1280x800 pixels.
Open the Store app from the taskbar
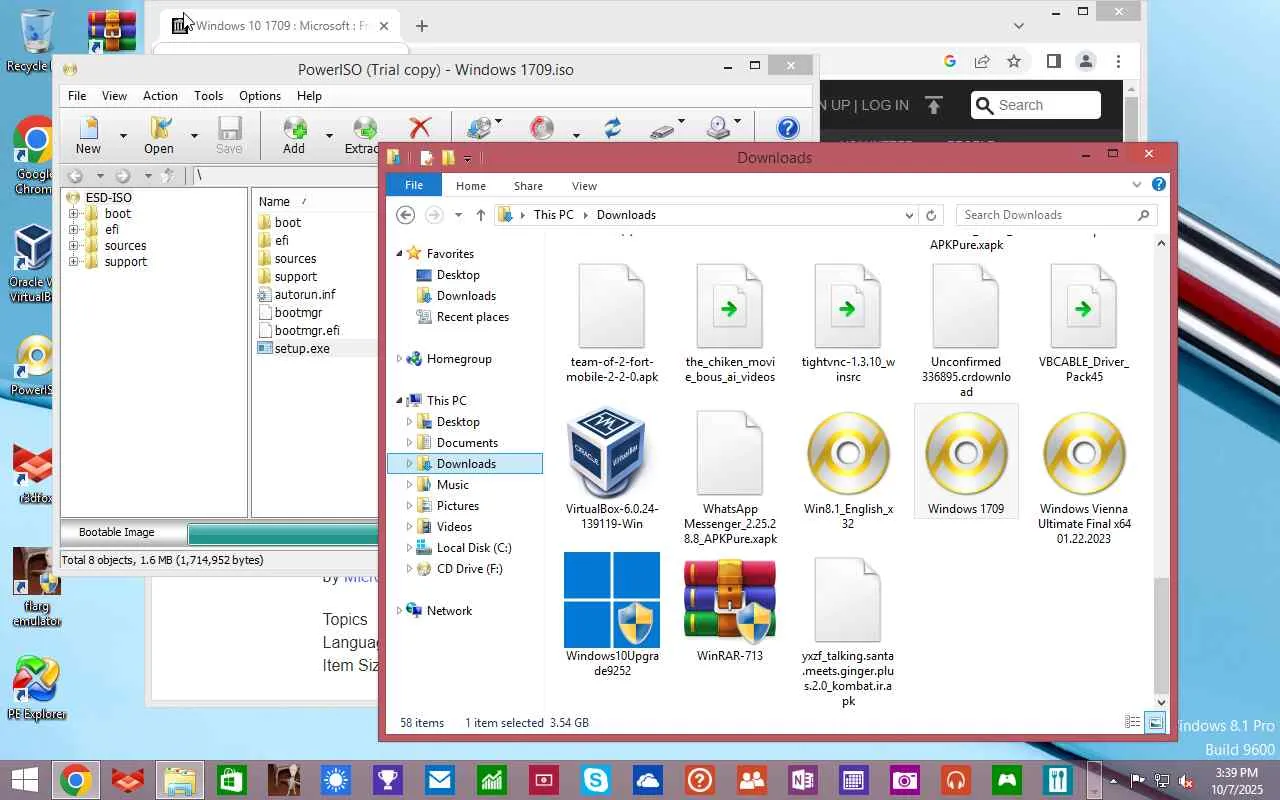pos(232,780)
